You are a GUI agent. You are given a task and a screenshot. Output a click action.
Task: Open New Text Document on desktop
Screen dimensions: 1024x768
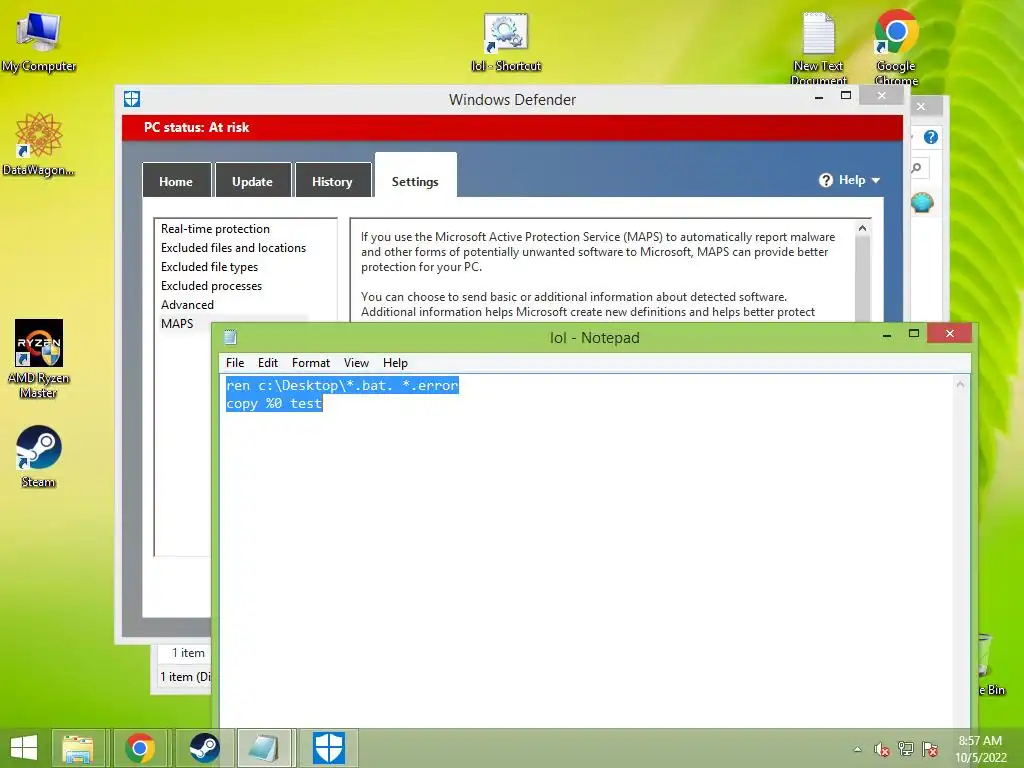818,48
